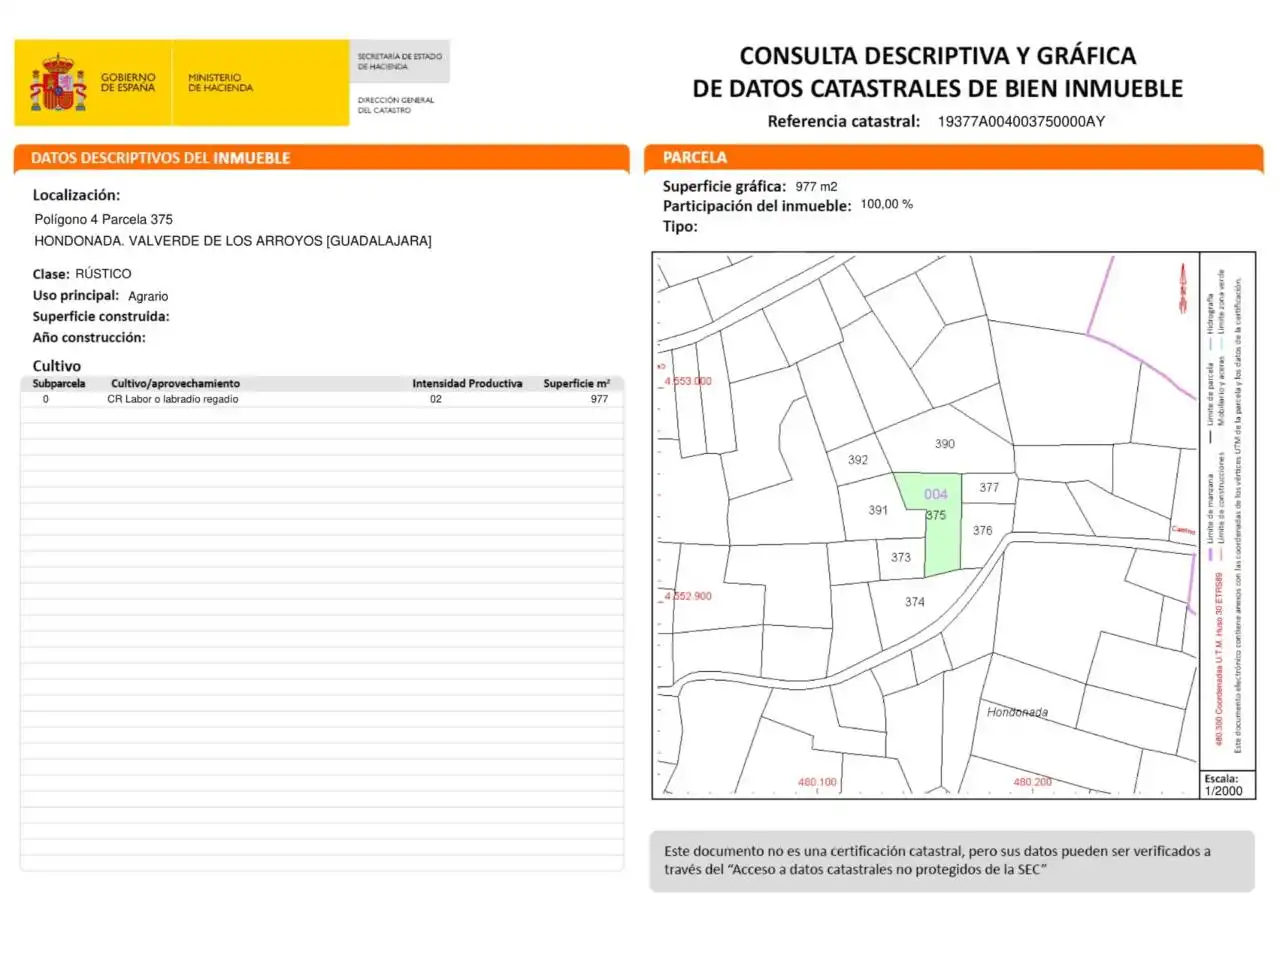Viewport: 1280px width, 960px height.
Task: Click parcel number 374 on the map
Action: [x=915, y=602]
